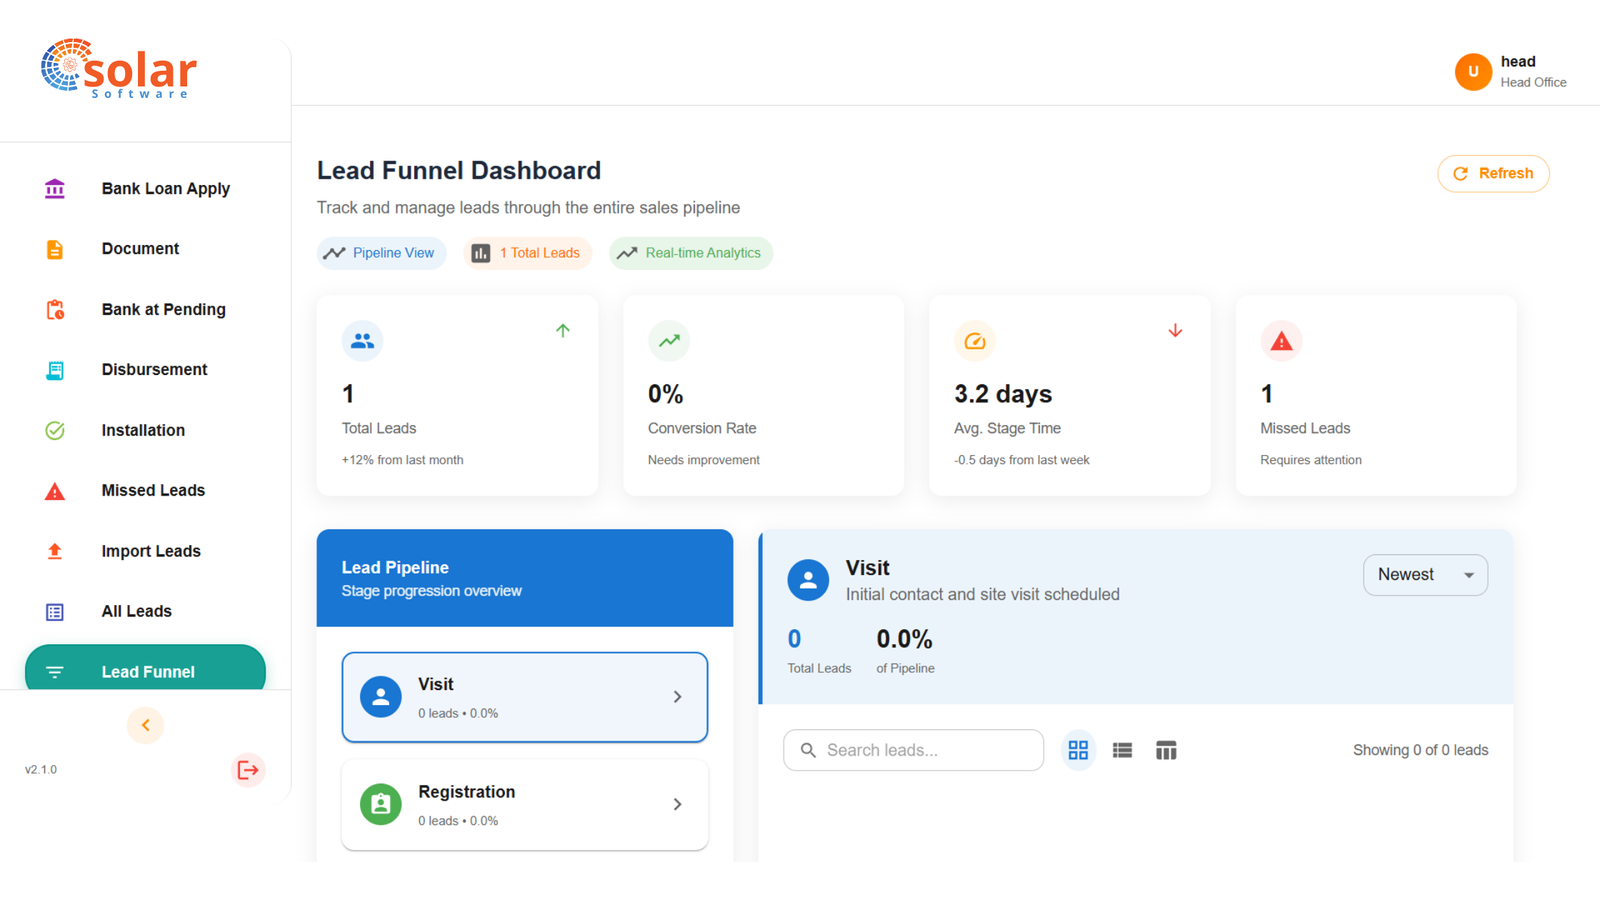Viewport: 1600px width, 900px height.
Task: Collapse the sidebar with the left chevron
Action: pyautogui.click(x=145, y=725)
